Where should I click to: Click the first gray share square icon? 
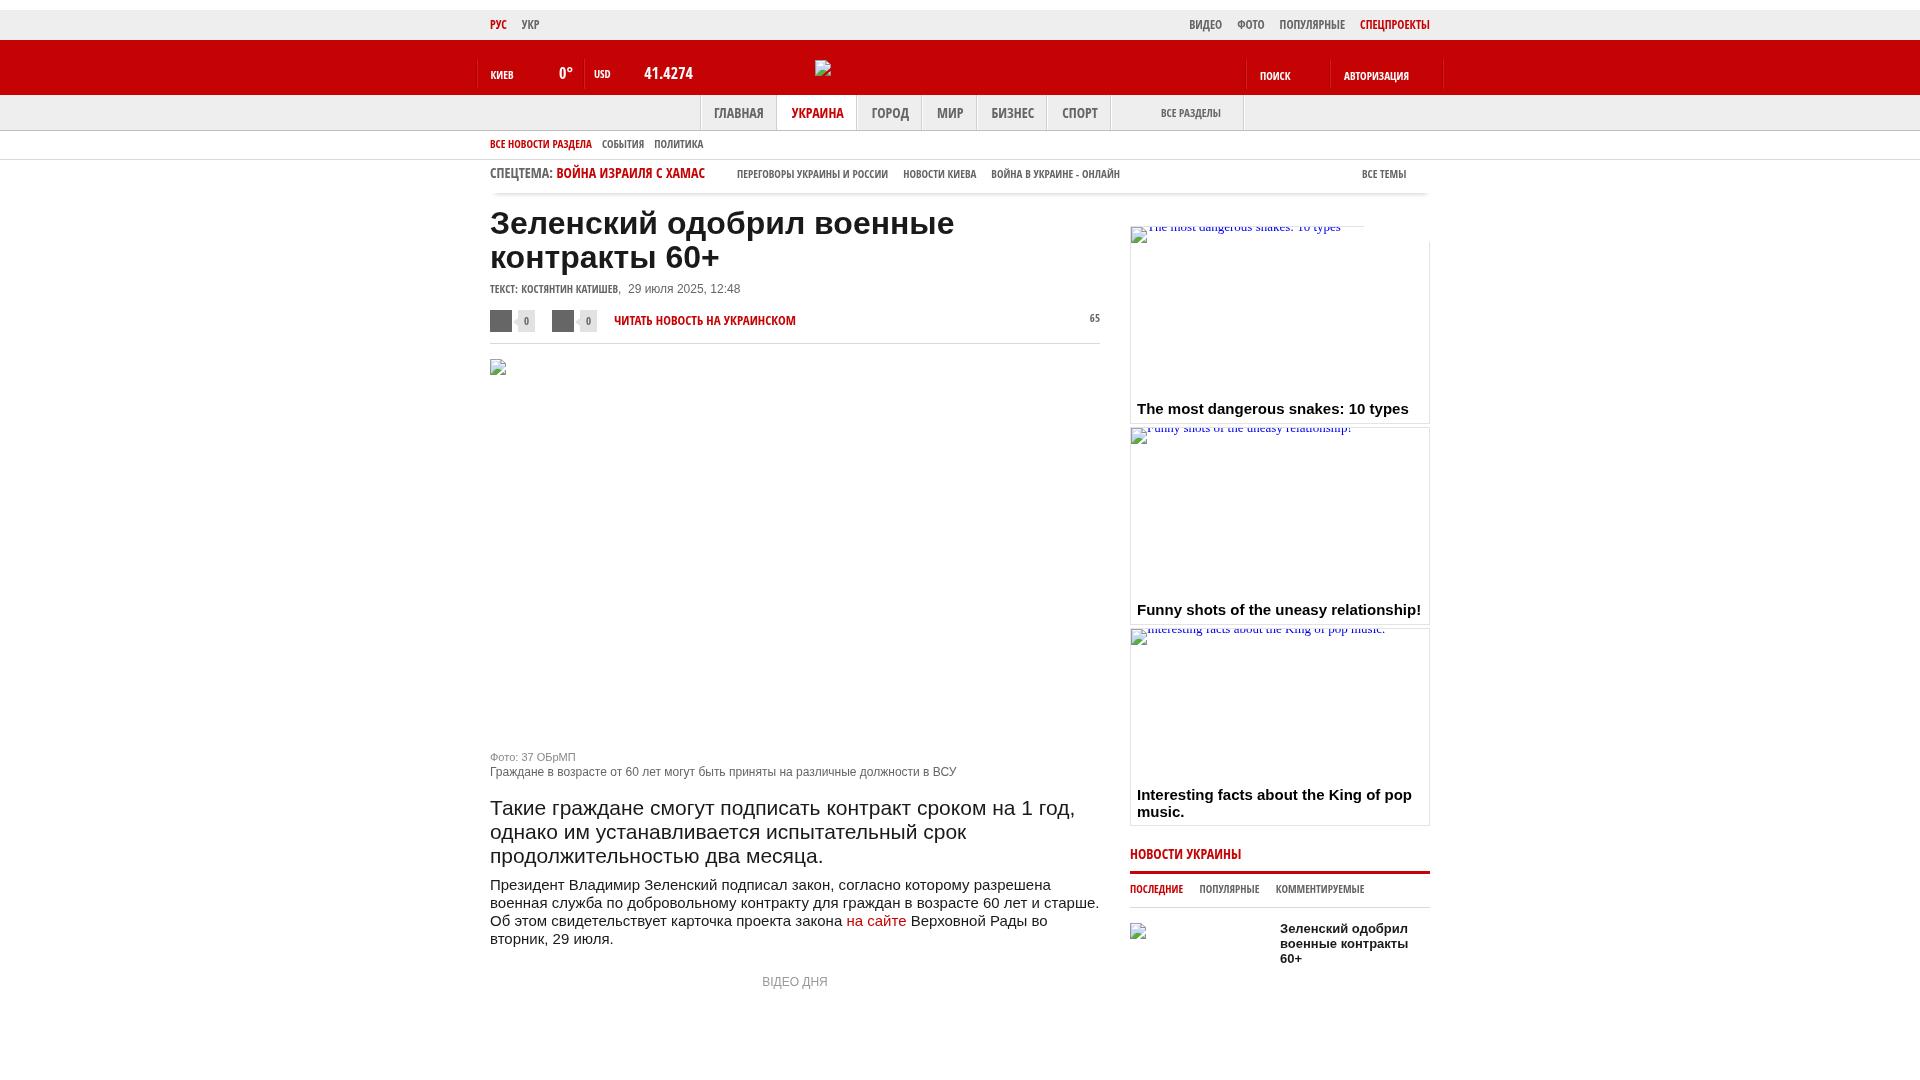pyautogui.click(x=501, y=321)
